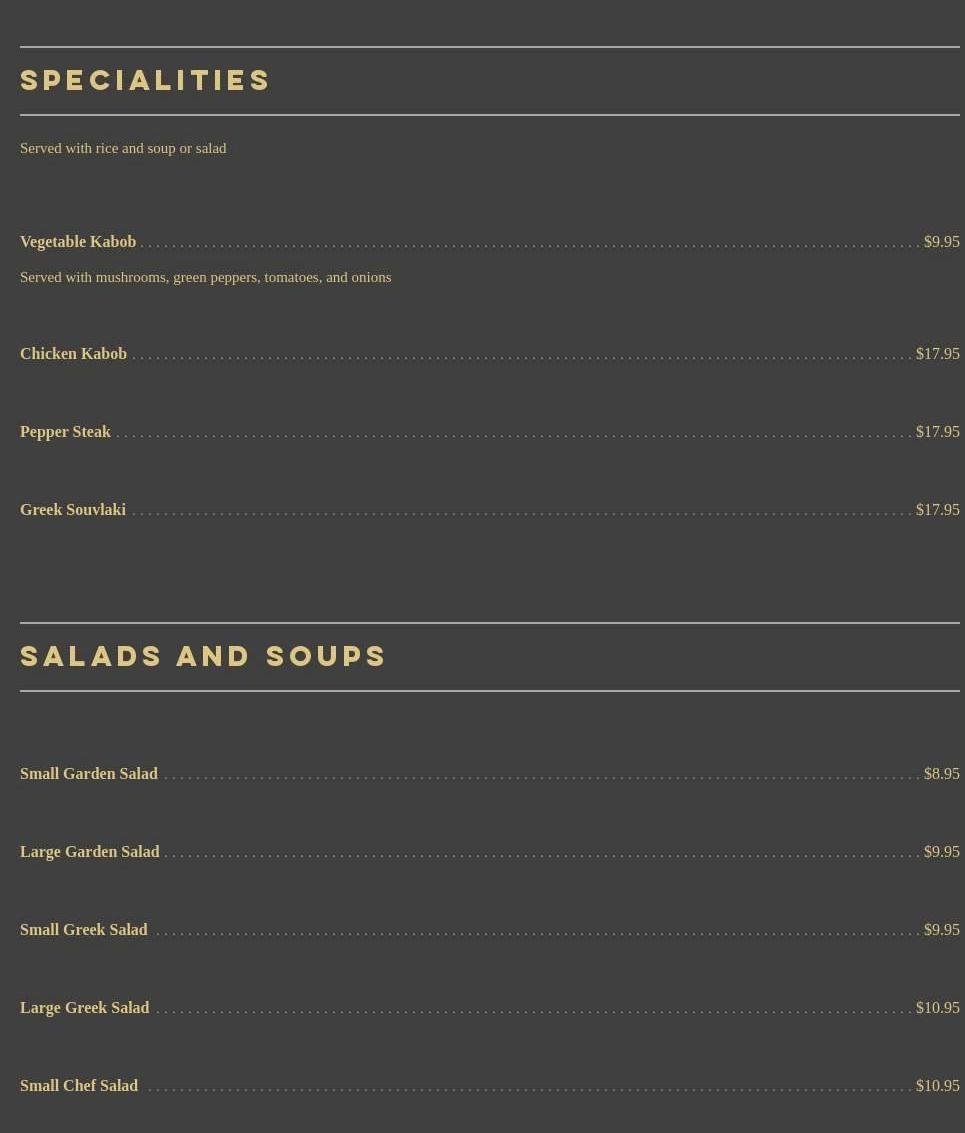Click the Chicken Kabob $17.95 price
Image resolution: width=965 pixels, height=1133 pixels.
click(938, 353)
